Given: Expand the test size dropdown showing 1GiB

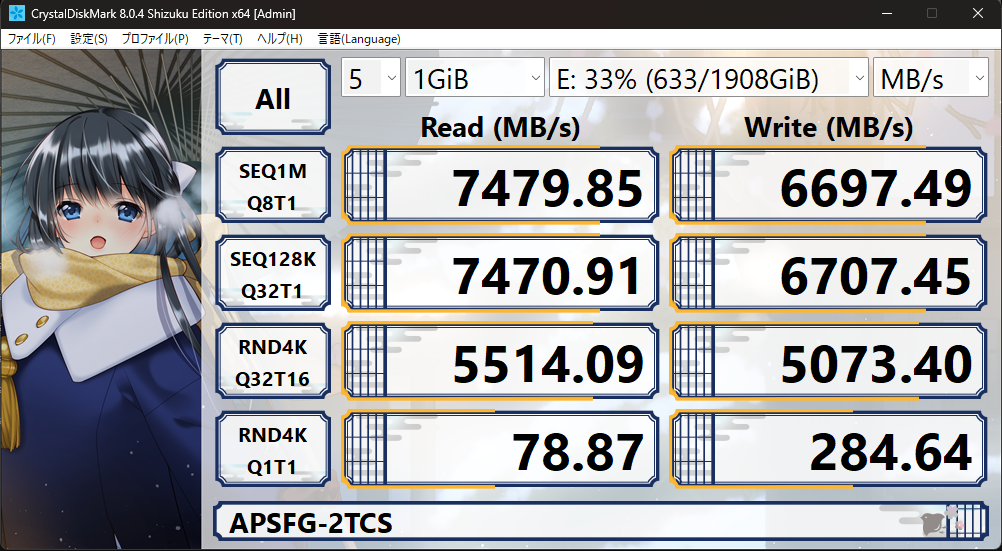Looking at the screenshot, I should click(475, 78).
